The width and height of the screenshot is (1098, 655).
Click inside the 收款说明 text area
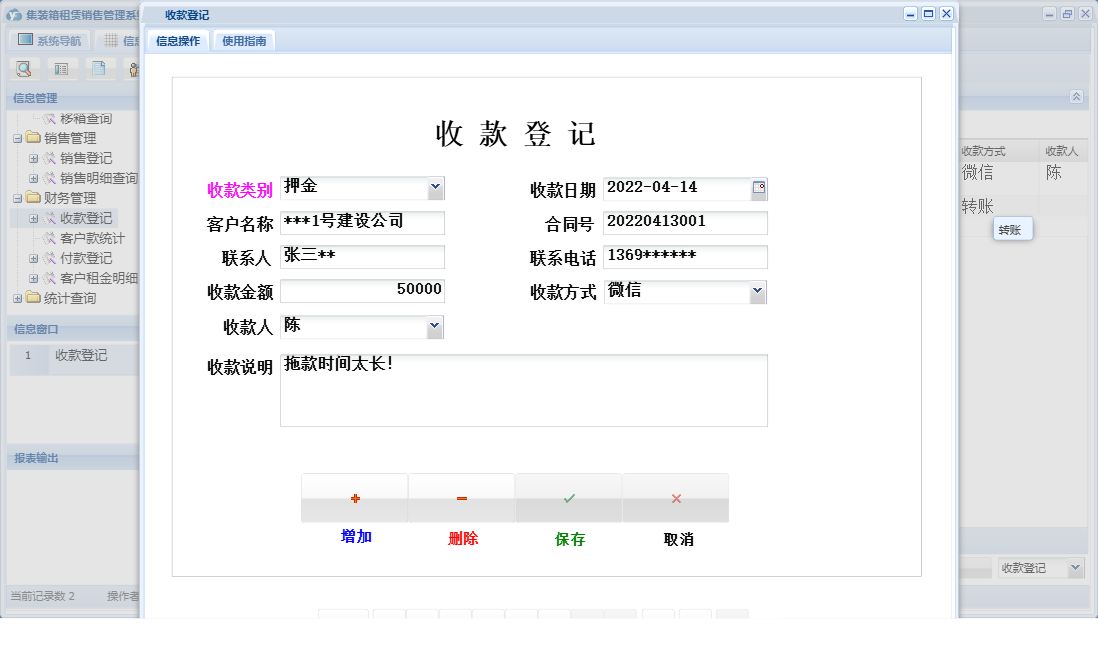[x=520, y=390]
